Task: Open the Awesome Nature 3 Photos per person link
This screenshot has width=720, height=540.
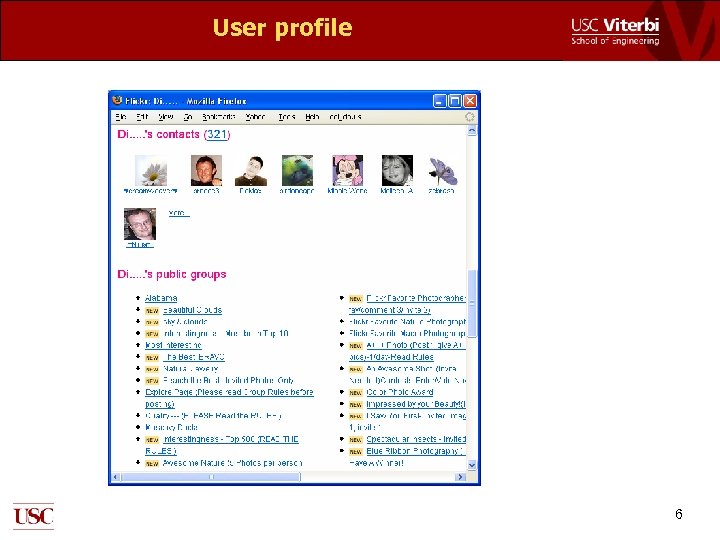Action: pyautogui.click(x=232, y=463)
